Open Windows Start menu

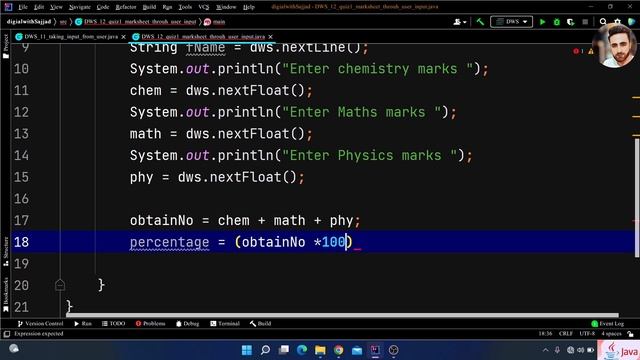point(247,350)
